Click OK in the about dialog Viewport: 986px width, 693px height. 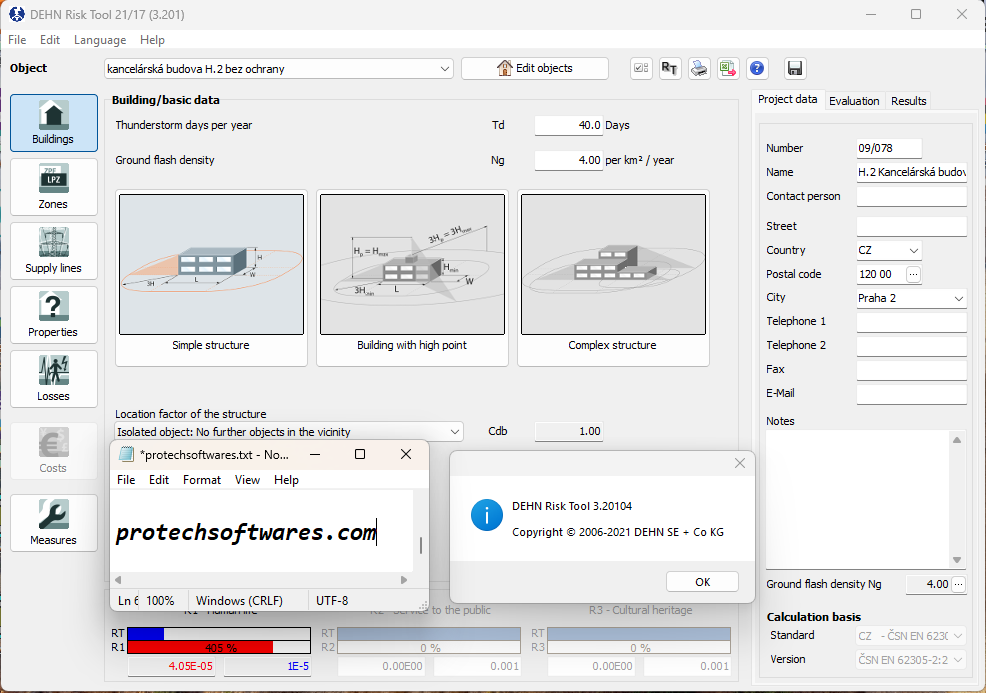pos(702,582)
